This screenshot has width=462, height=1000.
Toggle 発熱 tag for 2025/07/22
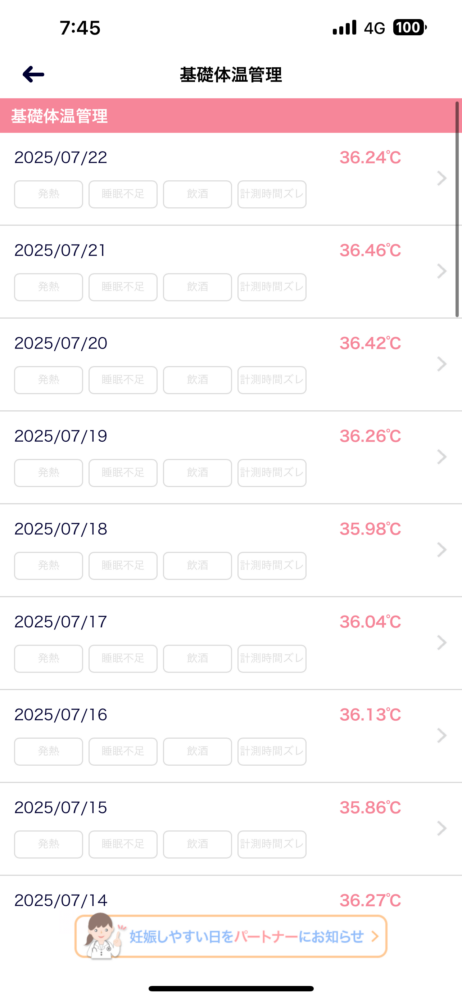pos(48,195)
